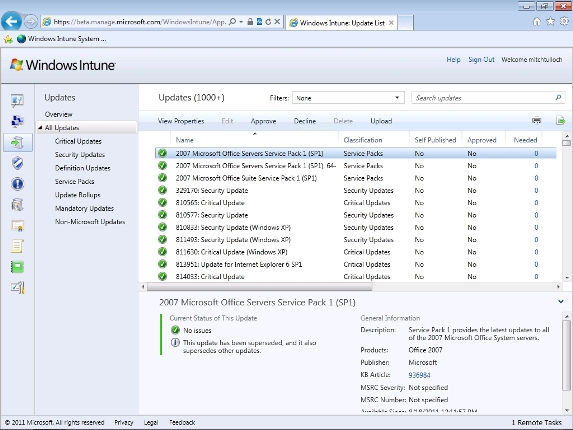Select Update Rollups in tree
Viewport: 573px width, 430px height.
(x=77, y=195)
